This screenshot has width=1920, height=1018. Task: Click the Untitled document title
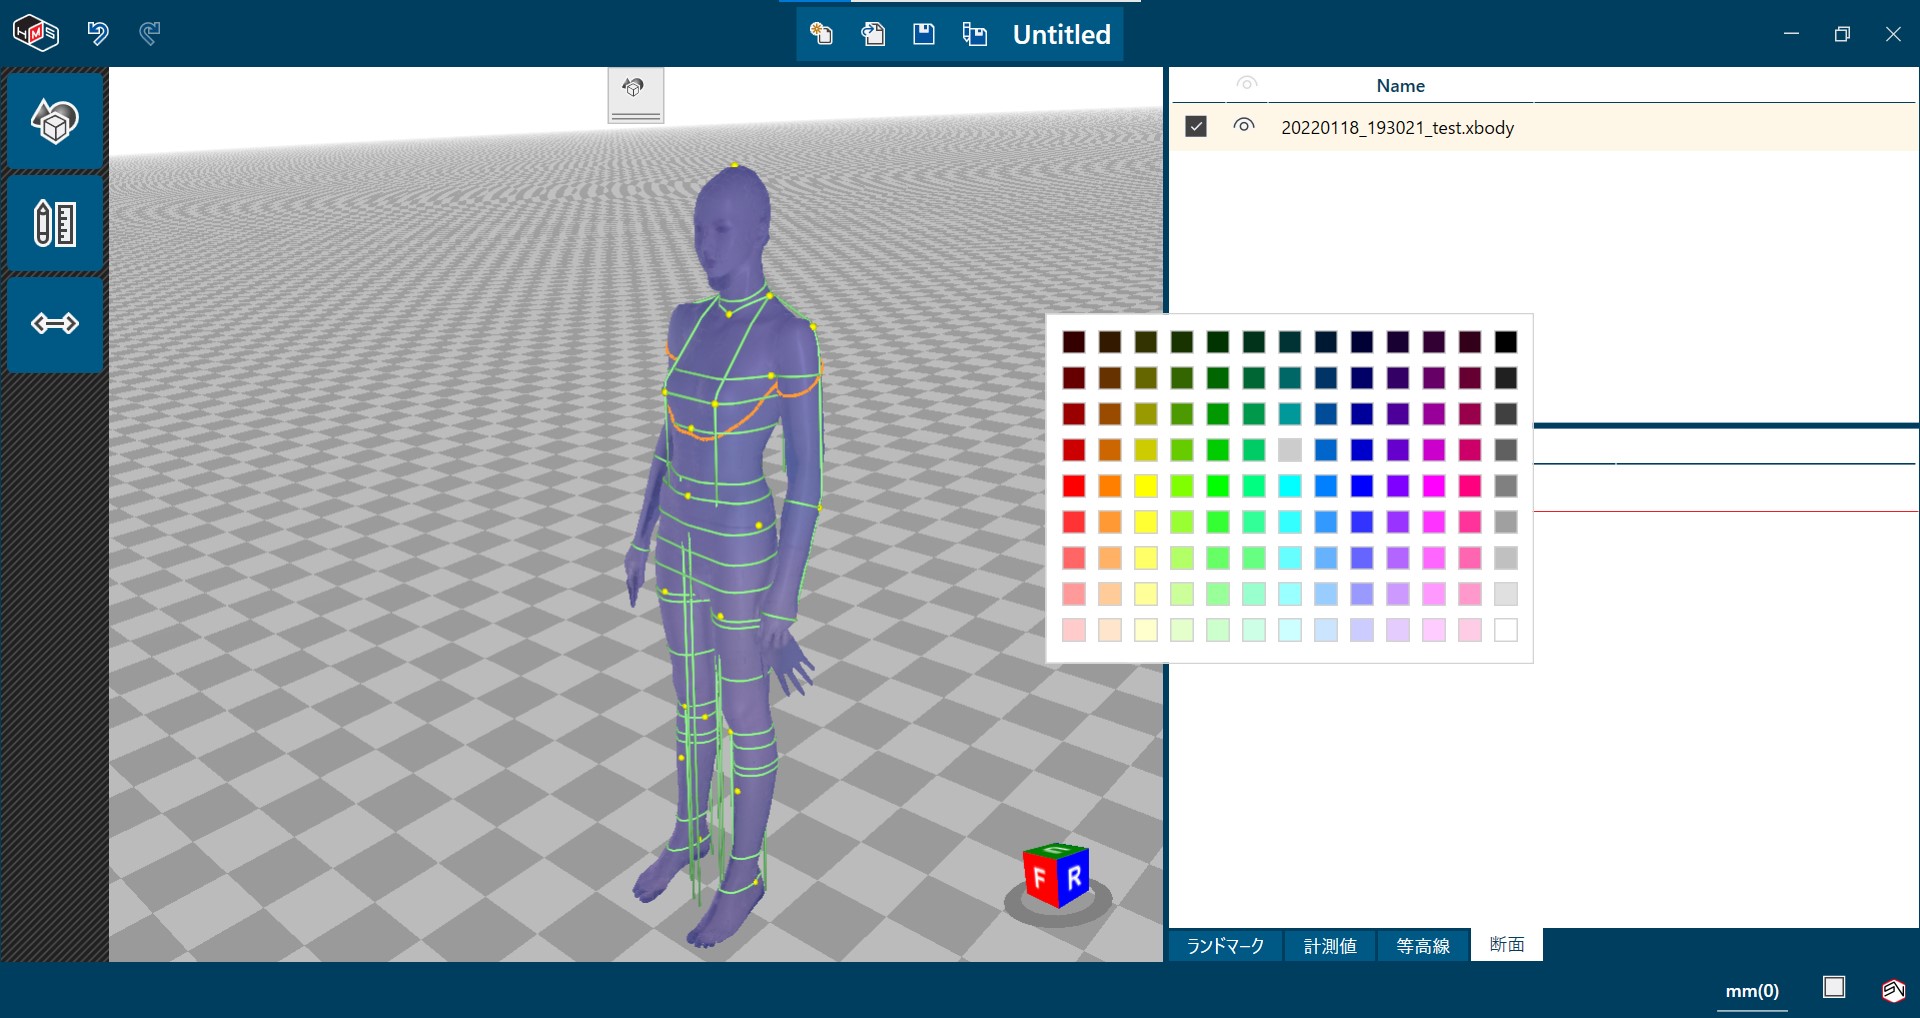point(1061,35)
